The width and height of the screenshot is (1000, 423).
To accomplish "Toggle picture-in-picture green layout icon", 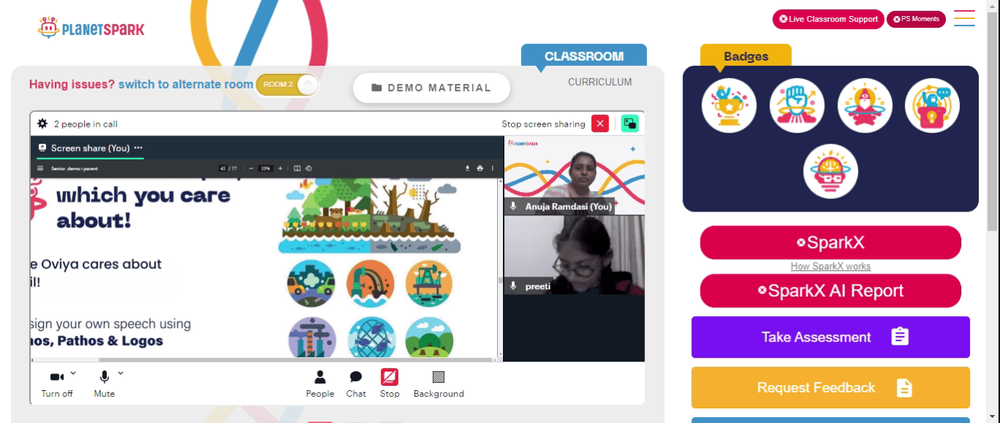I will click(x=630, y=124).
